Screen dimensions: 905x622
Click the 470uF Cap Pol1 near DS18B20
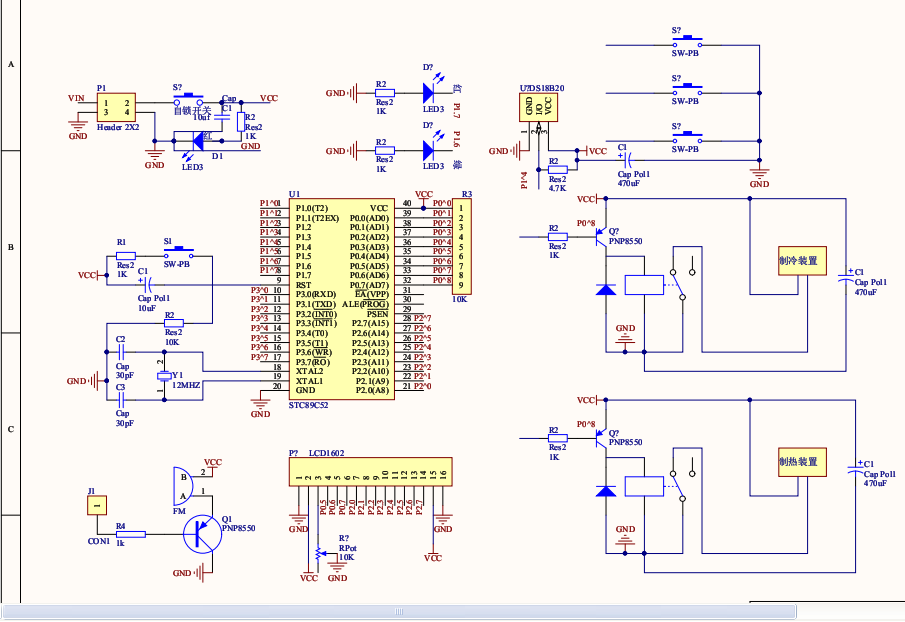(x=629, y=160)
